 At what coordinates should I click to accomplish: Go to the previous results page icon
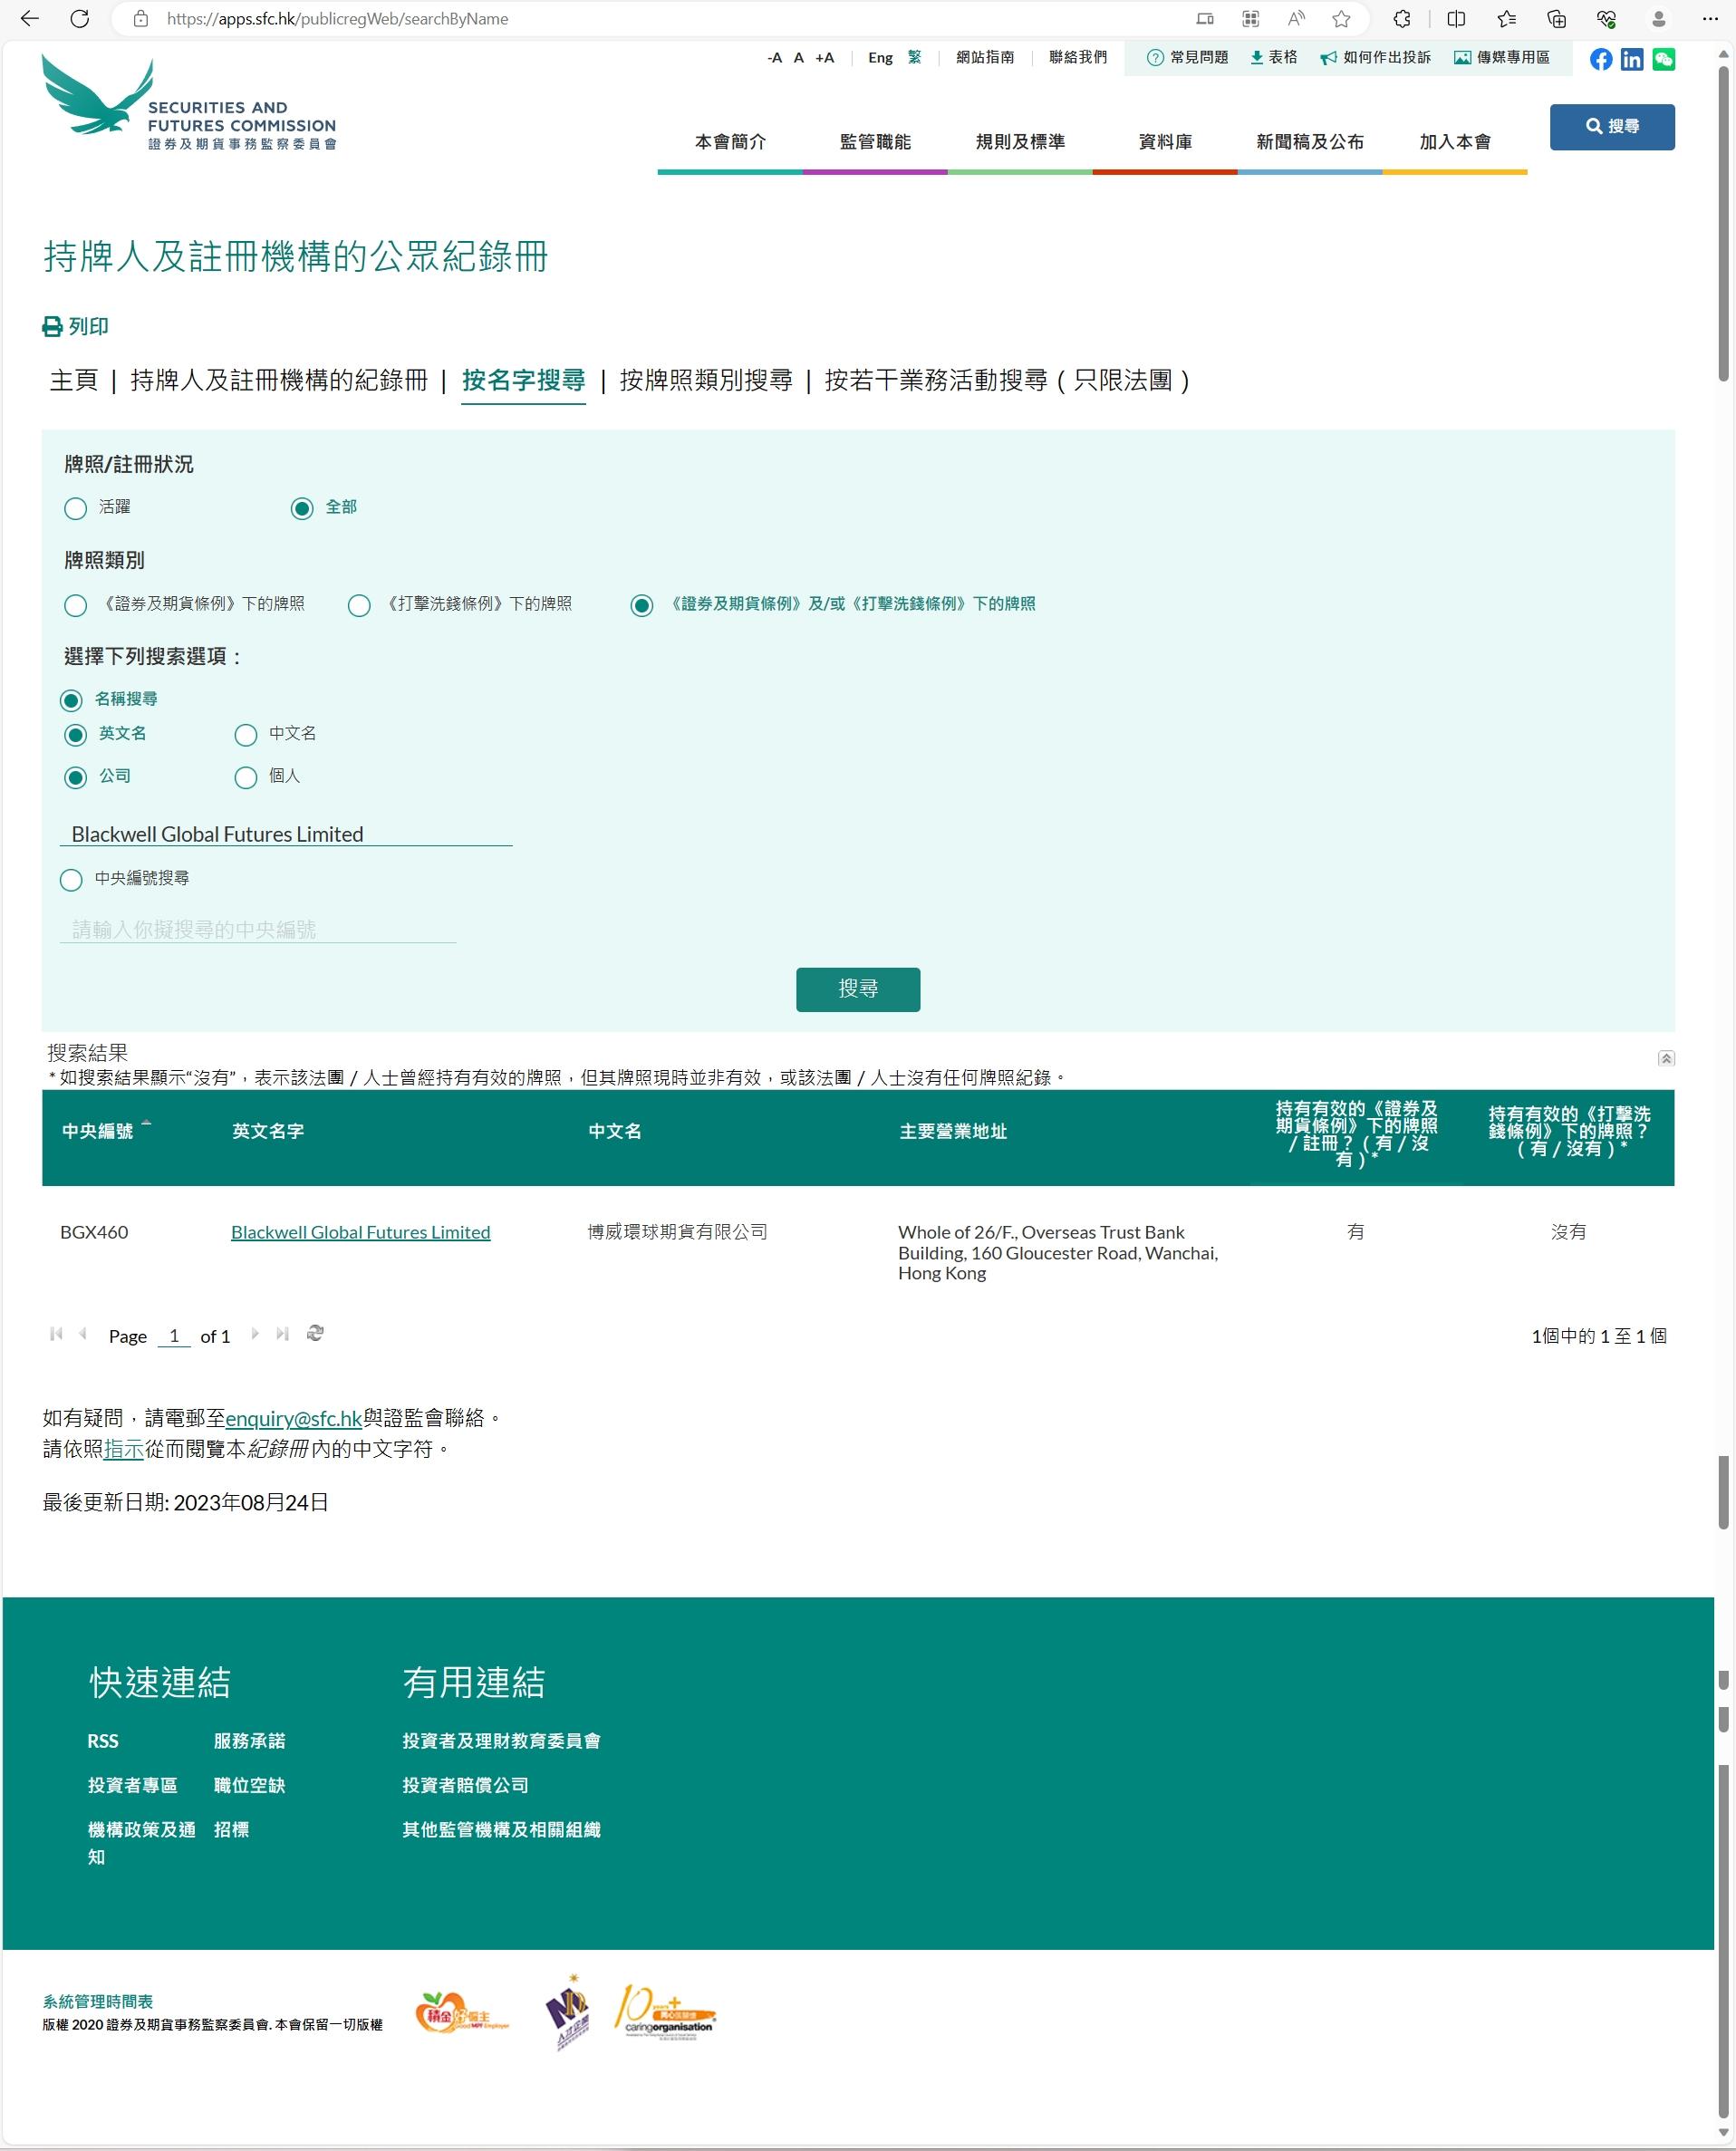tap(83, 1334)
